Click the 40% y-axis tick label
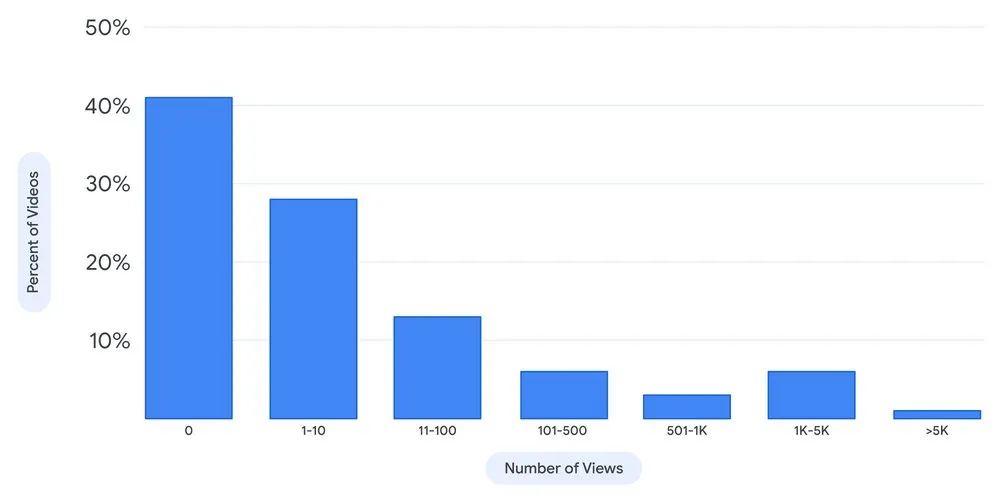The image size is (1000, 500). click(108, 106)
